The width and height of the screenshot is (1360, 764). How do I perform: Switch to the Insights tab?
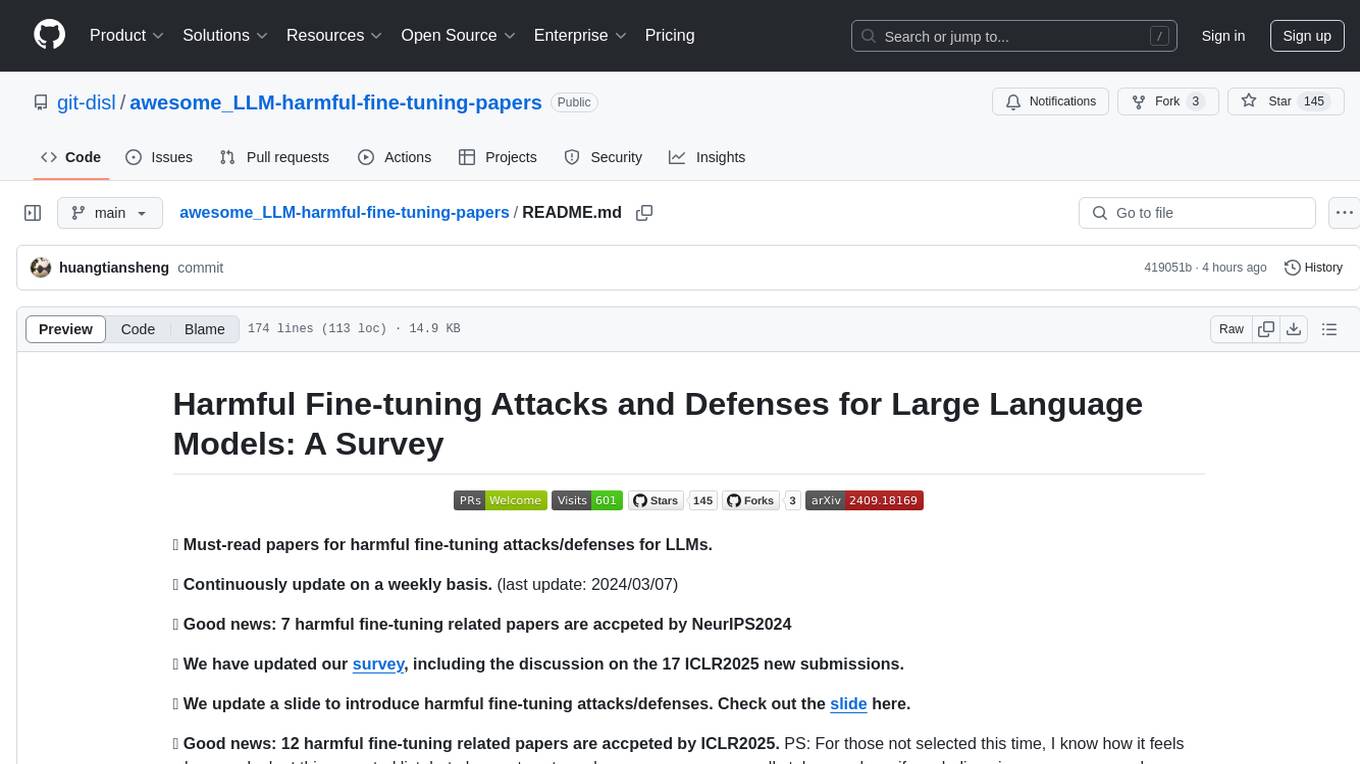click(707, 157)
